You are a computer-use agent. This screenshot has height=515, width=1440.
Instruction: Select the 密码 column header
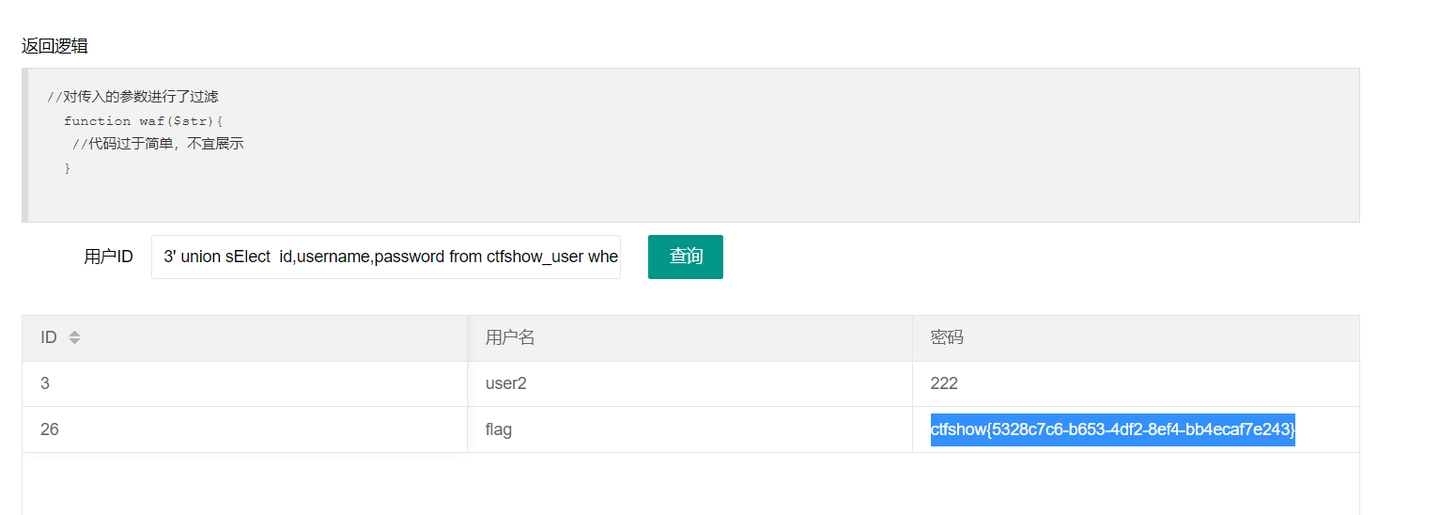946,338
